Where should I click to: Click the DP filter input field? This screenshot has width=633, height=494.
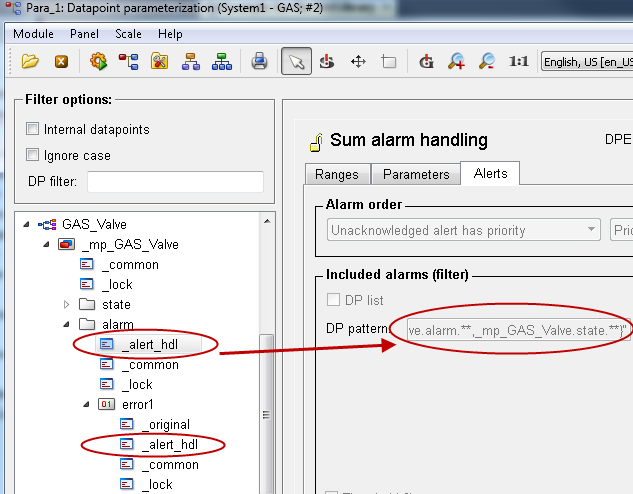[175, 182]
